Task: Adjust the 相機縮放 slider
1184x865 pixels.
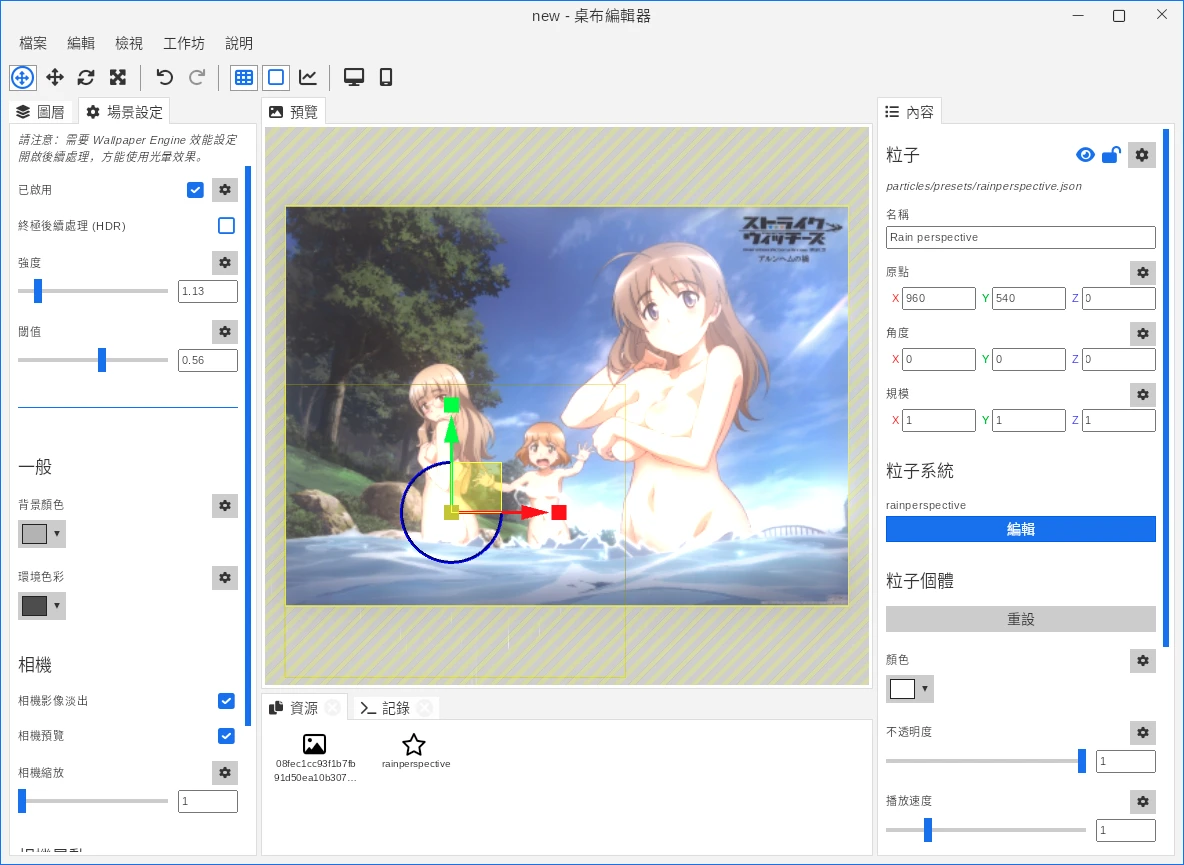Action: click(93, 801)
